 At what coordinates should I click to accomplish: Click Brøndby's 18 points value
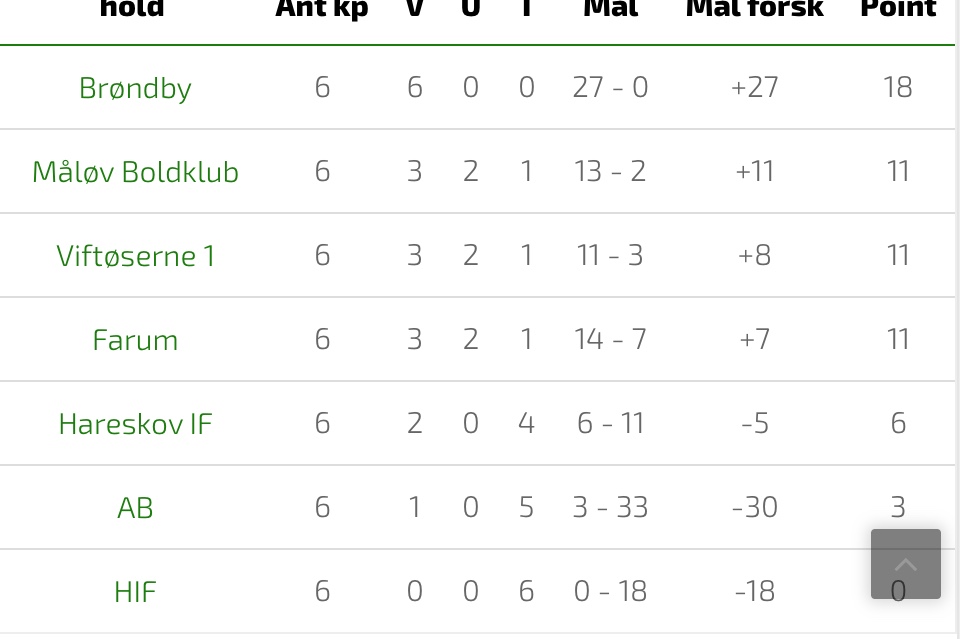(x=898, y=87)
